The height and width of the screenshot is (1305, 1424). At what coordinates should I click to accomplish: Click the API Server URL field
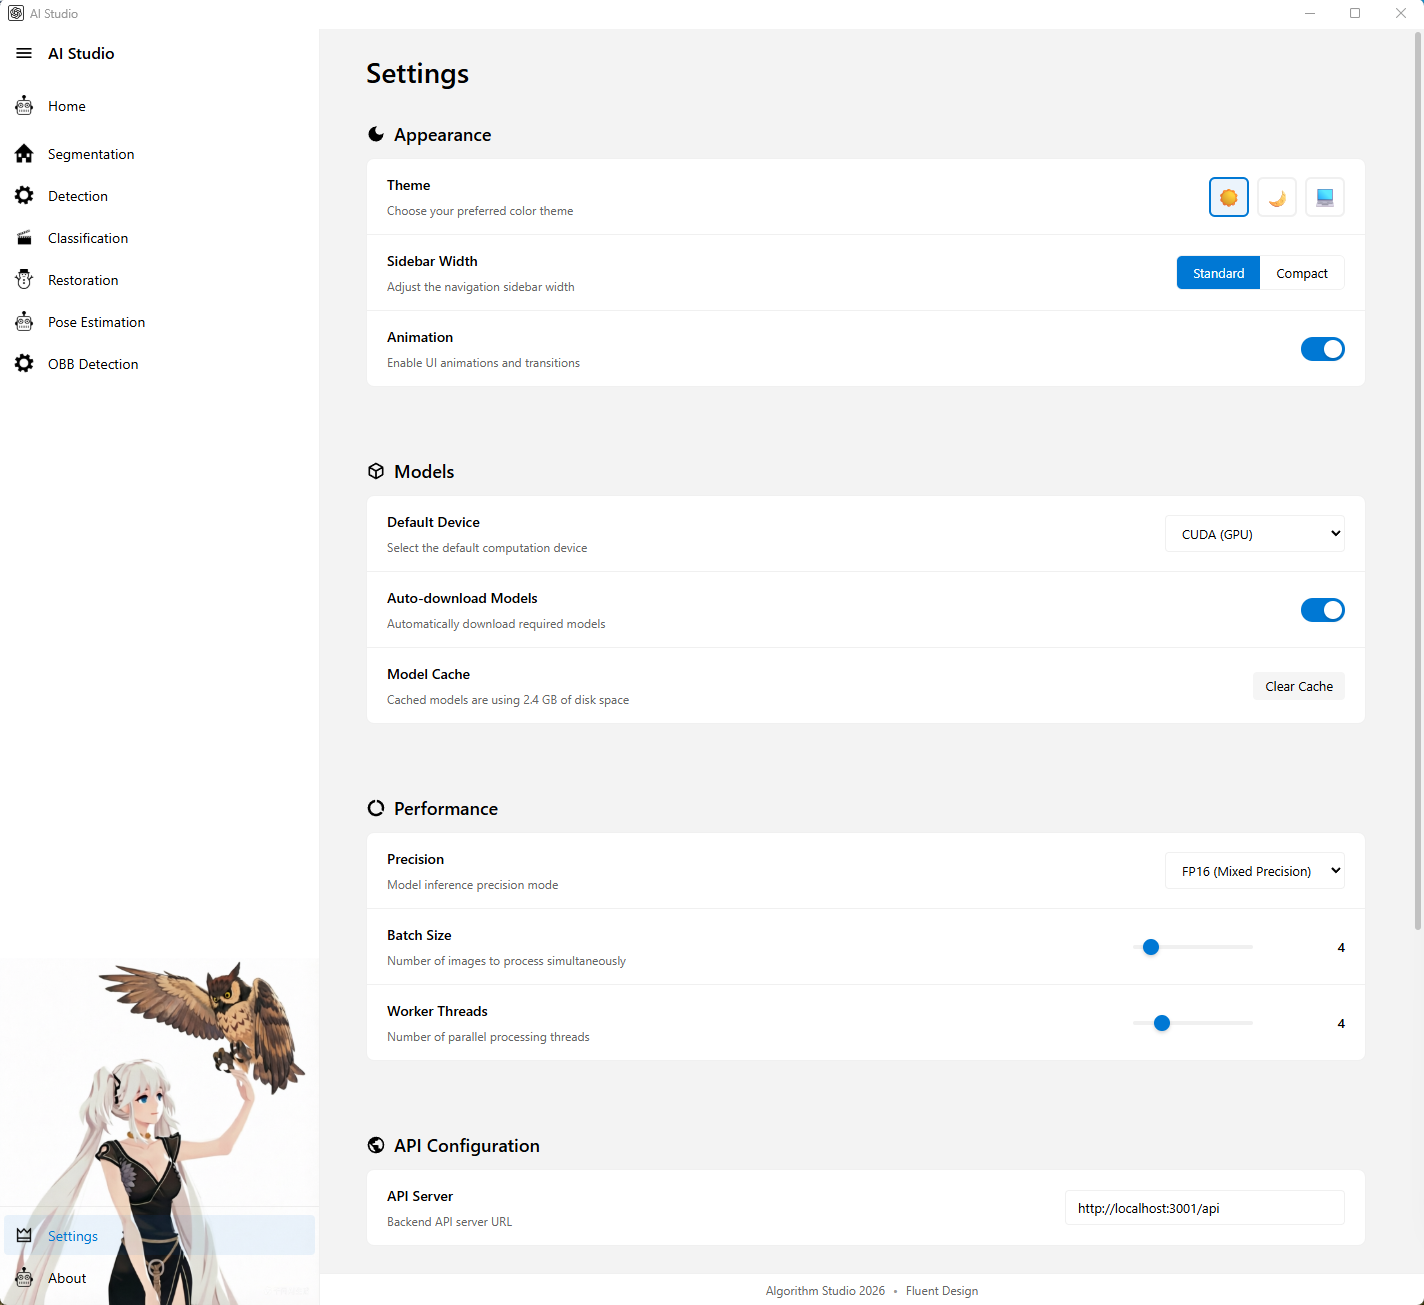[x=1204, y=1208]
